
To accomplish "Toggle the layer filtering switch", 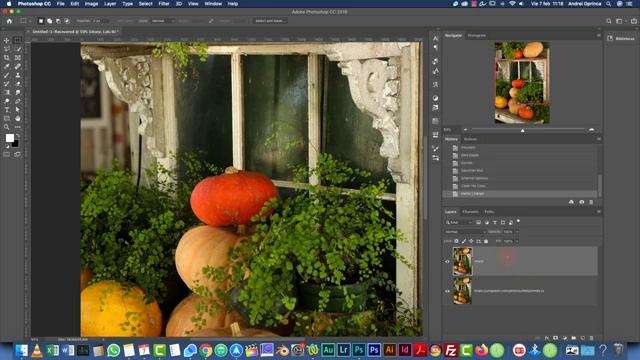I will point(518,221).
